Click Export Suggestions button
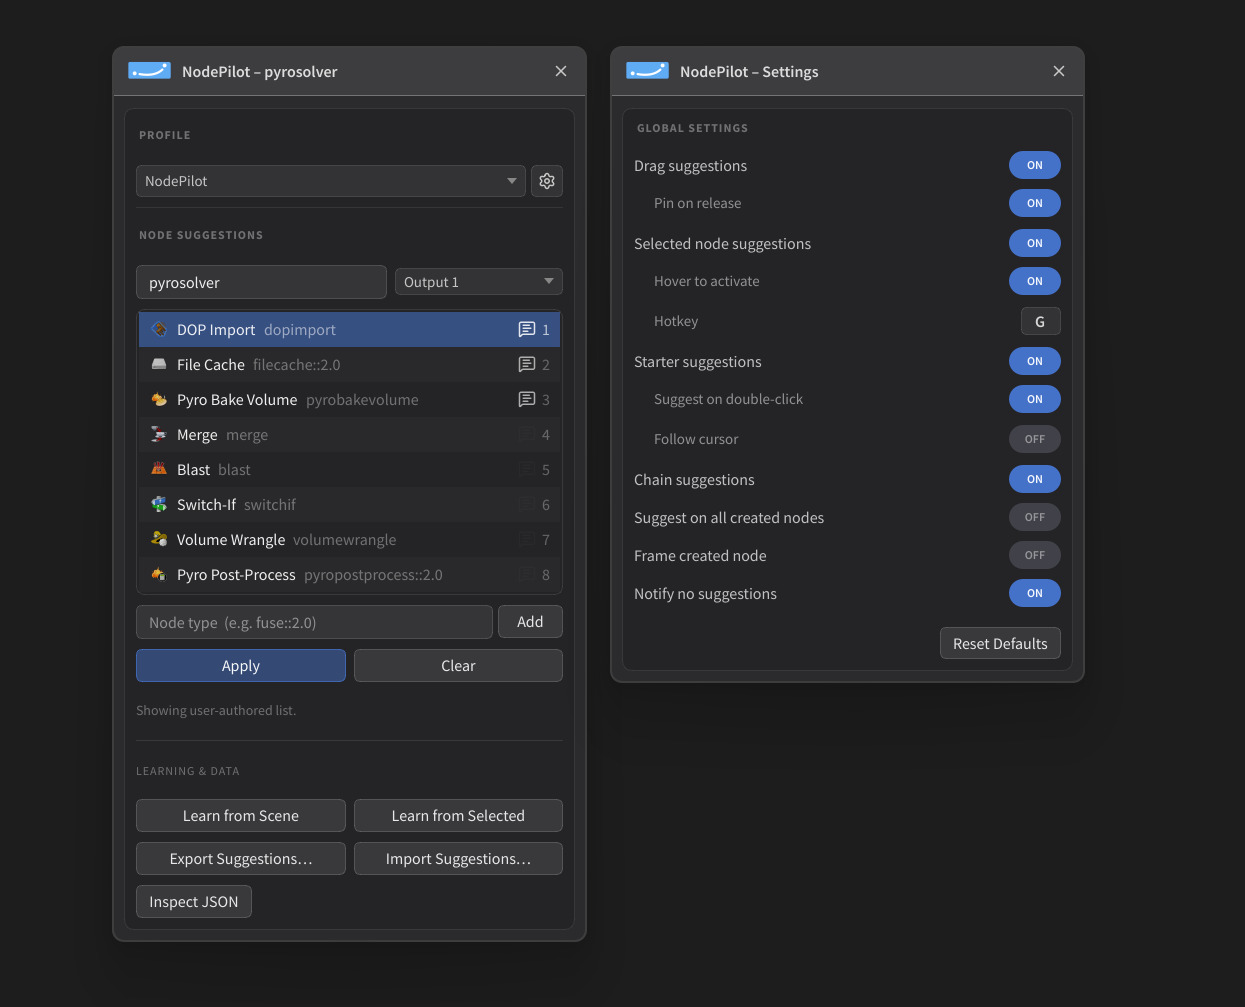The height and width of the screenshot is (1007, 1245). (241, 859)
